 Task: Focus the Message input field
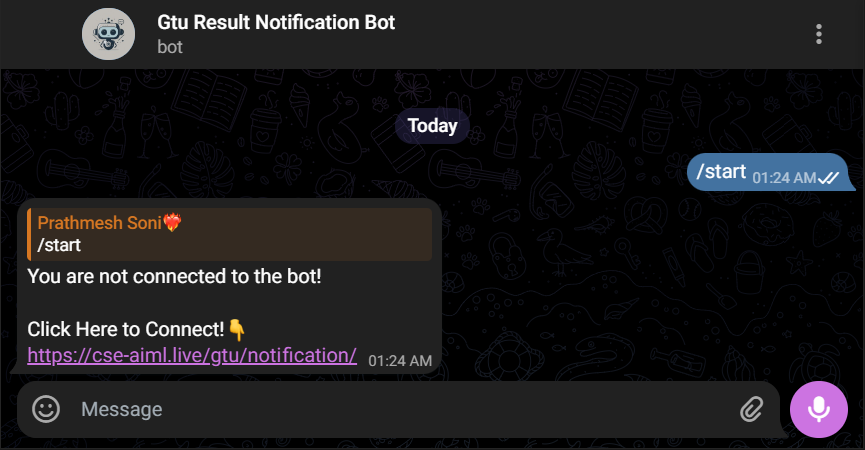coord(400,409)
